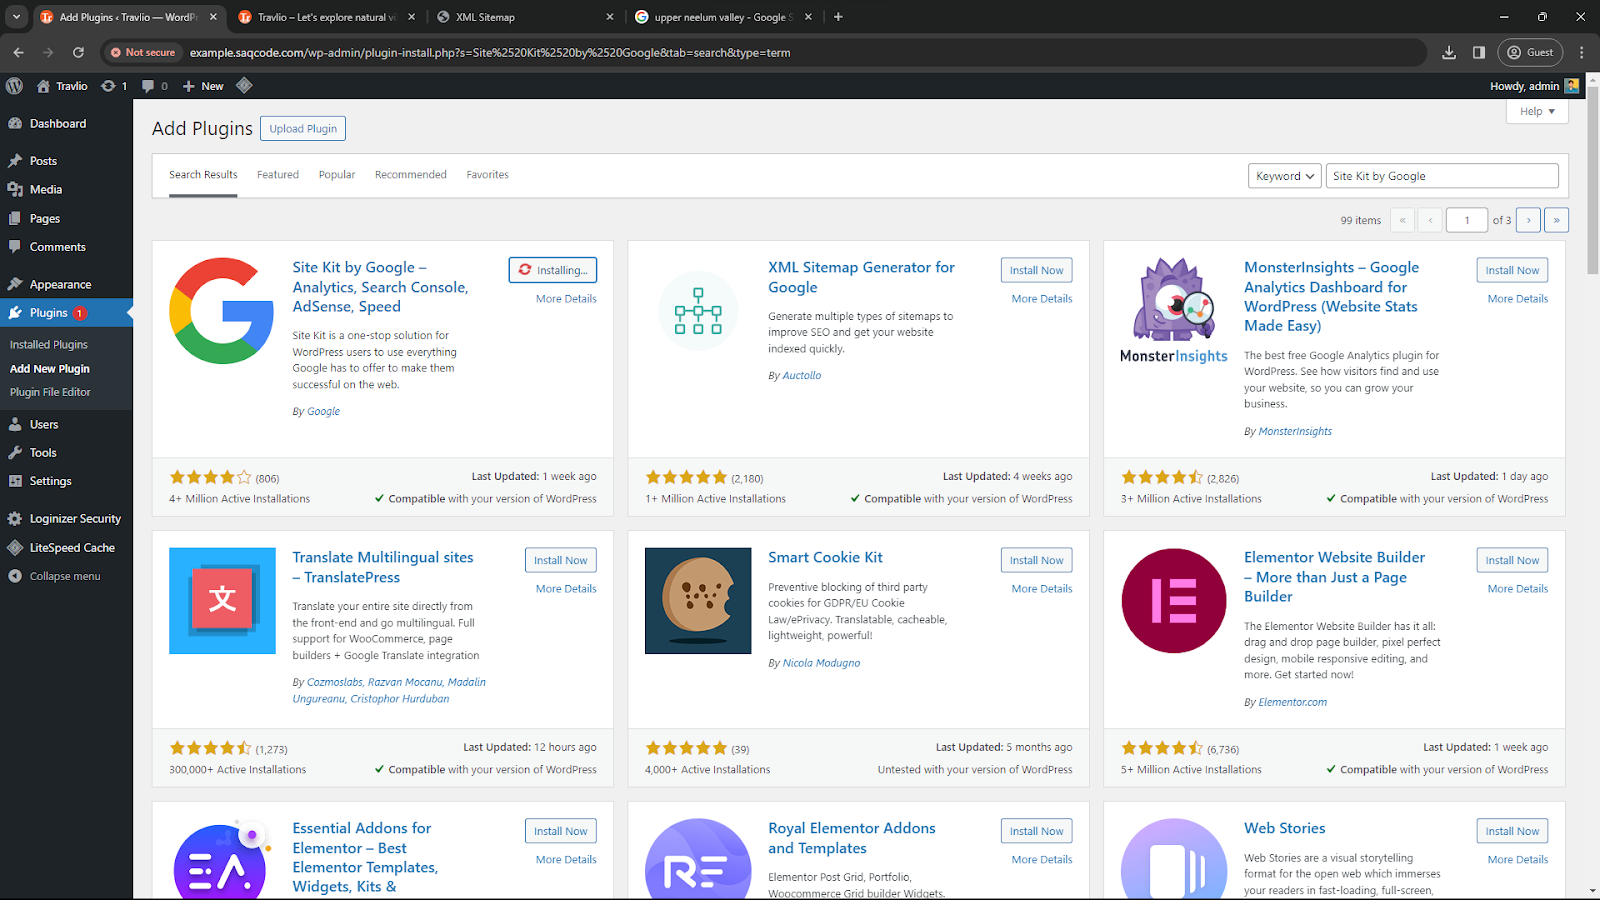Open browser downloads icon
Screen dimensions: 1600x900
1449,52
